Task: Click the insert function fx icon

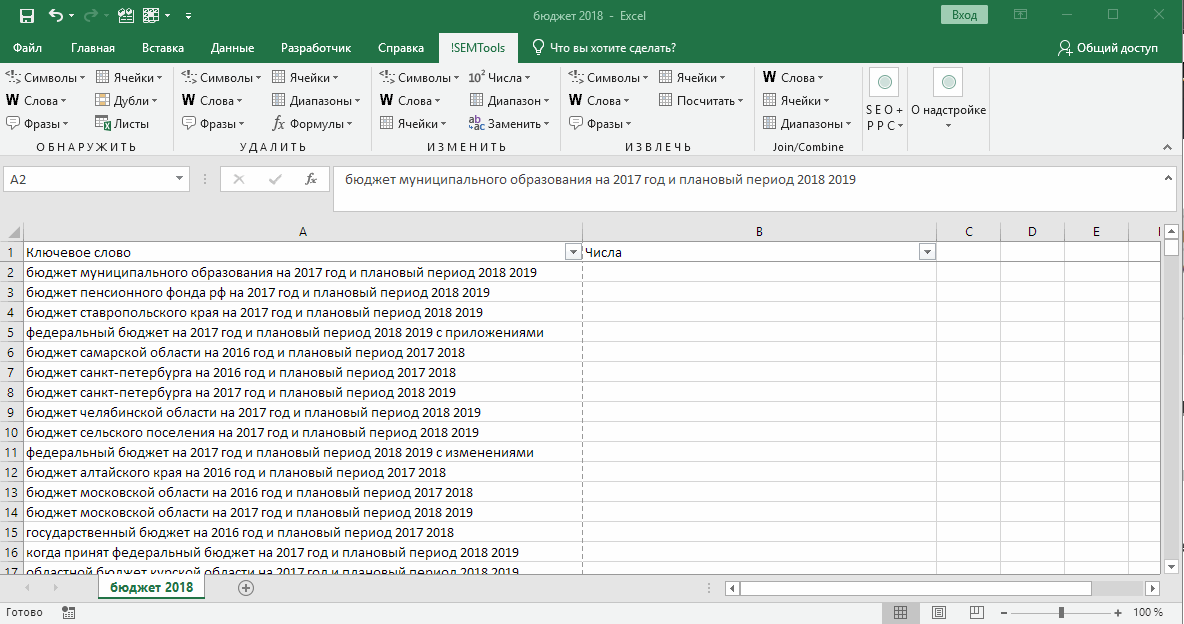Action: [x=311, y=179]
